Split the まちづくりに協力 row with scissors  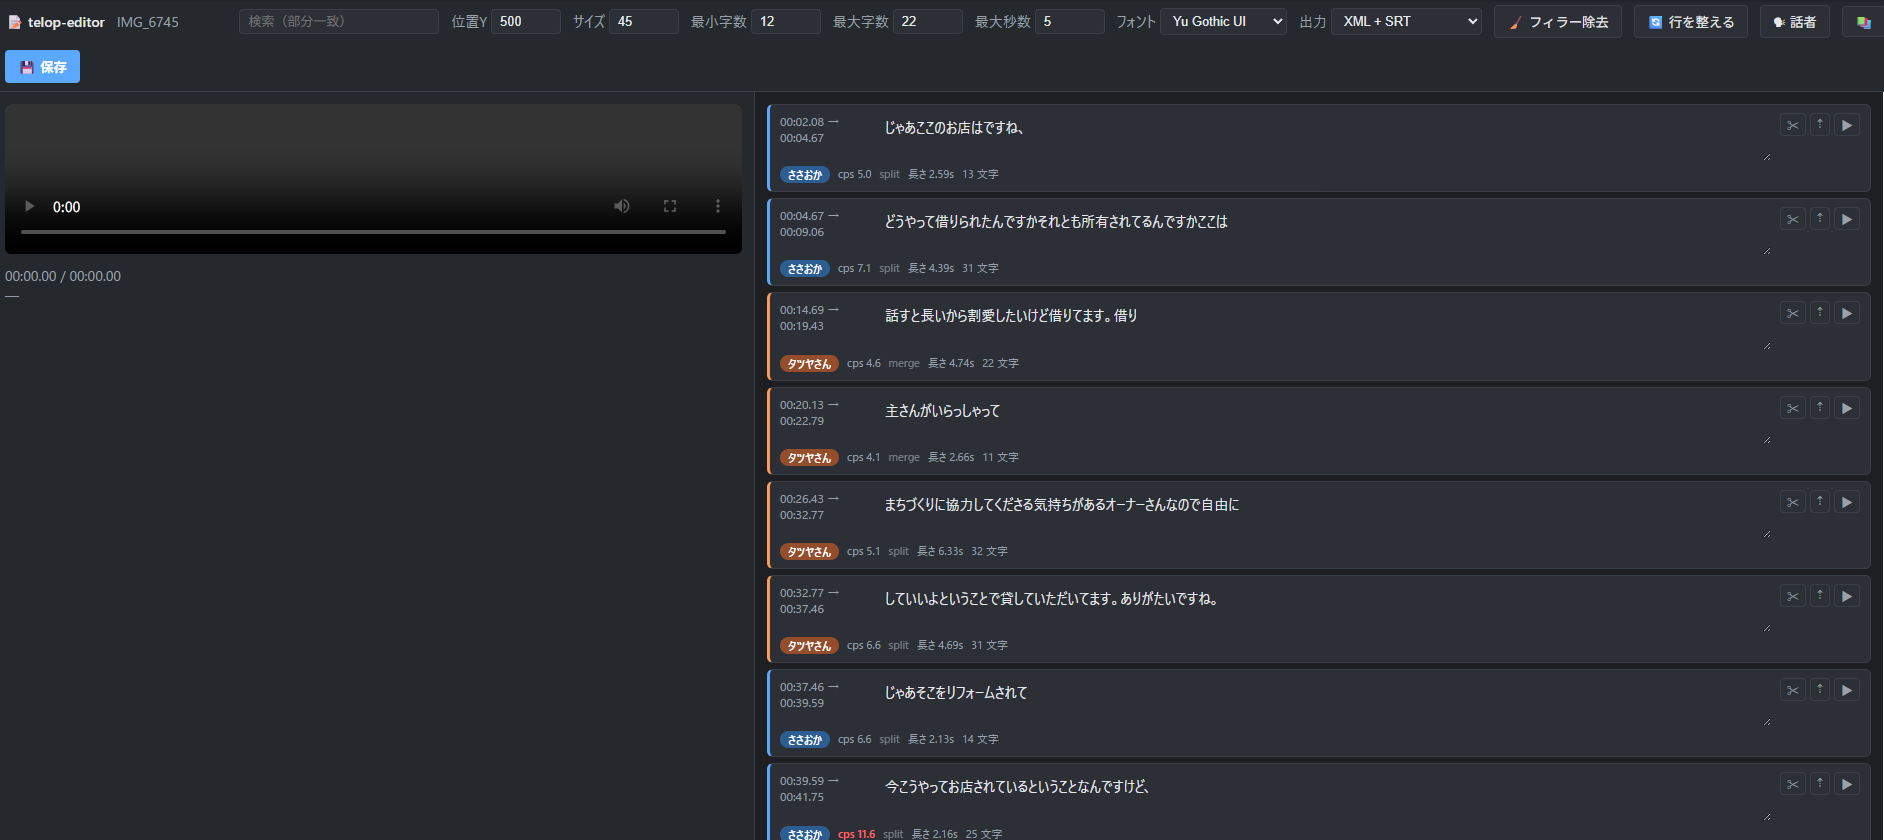tap(1792, 502)
